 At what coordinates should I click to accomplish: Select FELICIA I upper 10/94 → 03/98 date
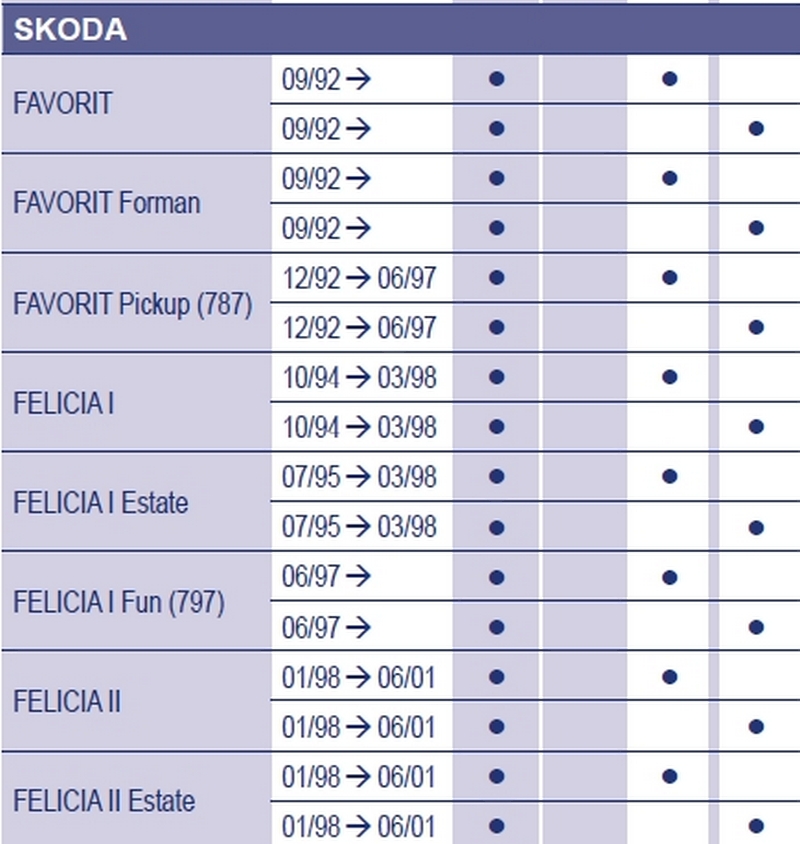(x=359, y=377)
